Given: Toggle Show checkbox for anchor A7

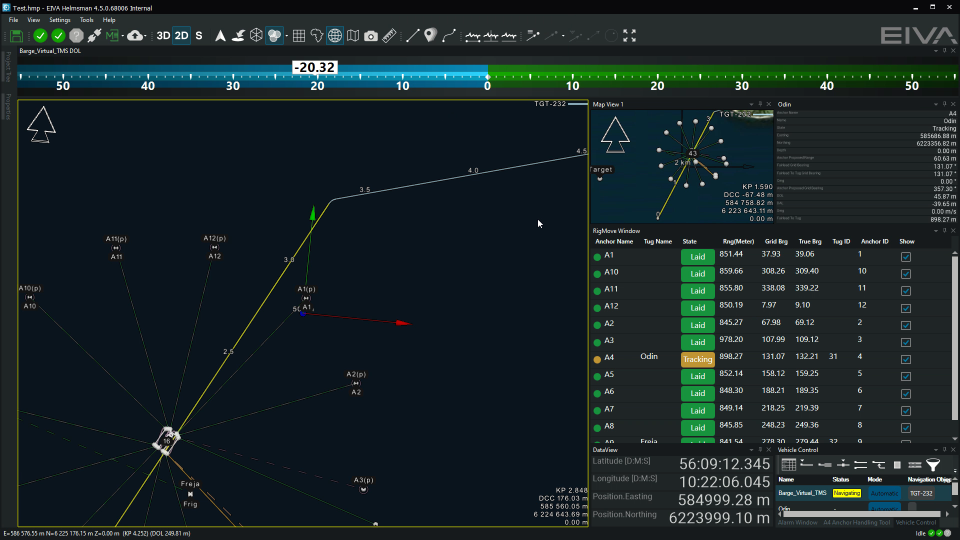Looking at the screenshot, I should pos(906,409).
